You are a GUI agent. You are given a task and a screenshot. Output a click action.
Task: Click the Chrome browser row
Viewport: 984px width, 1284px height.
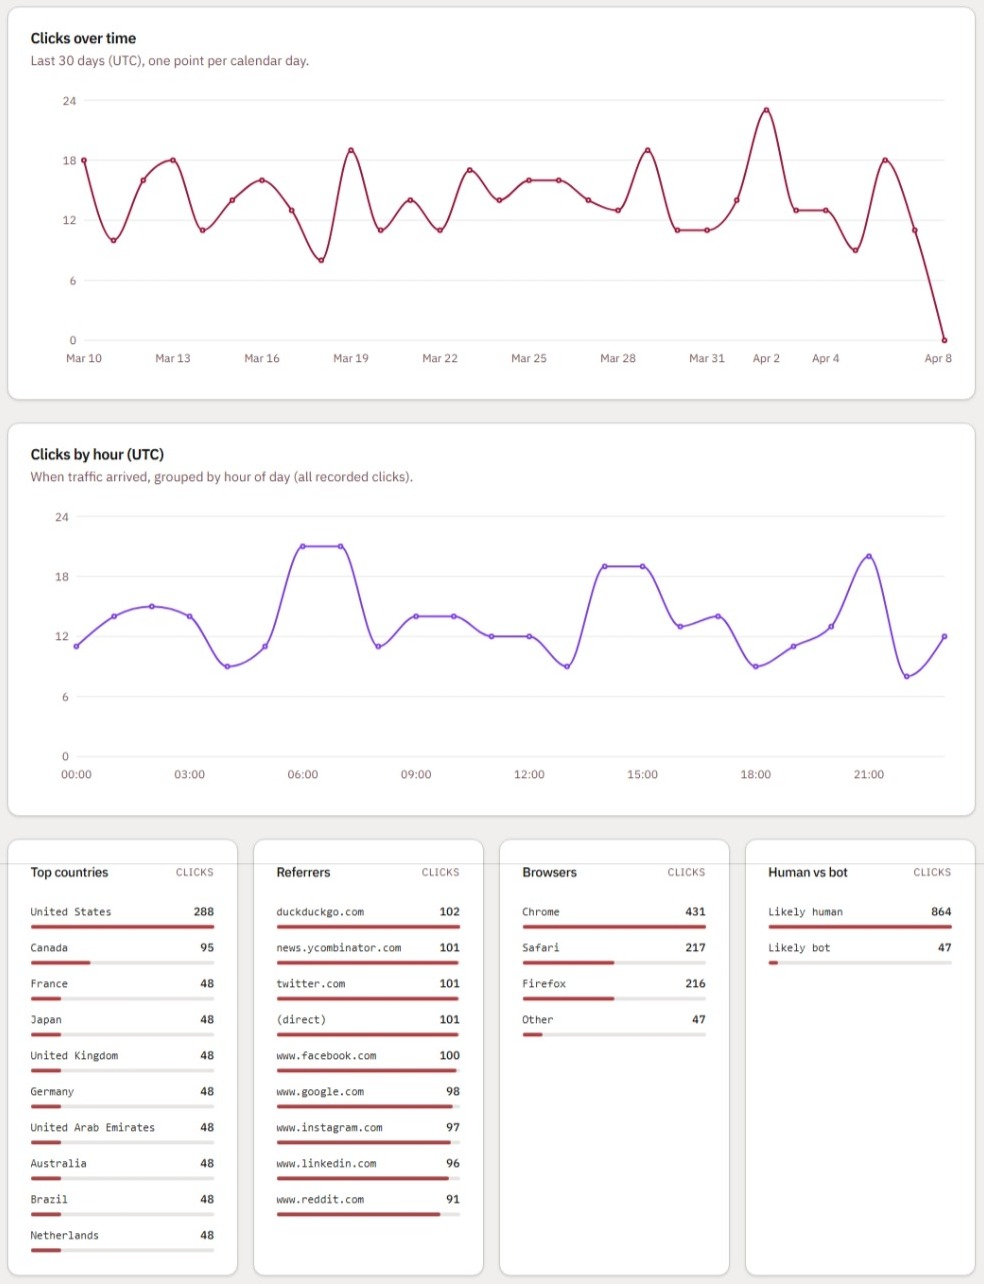point(540,911)
